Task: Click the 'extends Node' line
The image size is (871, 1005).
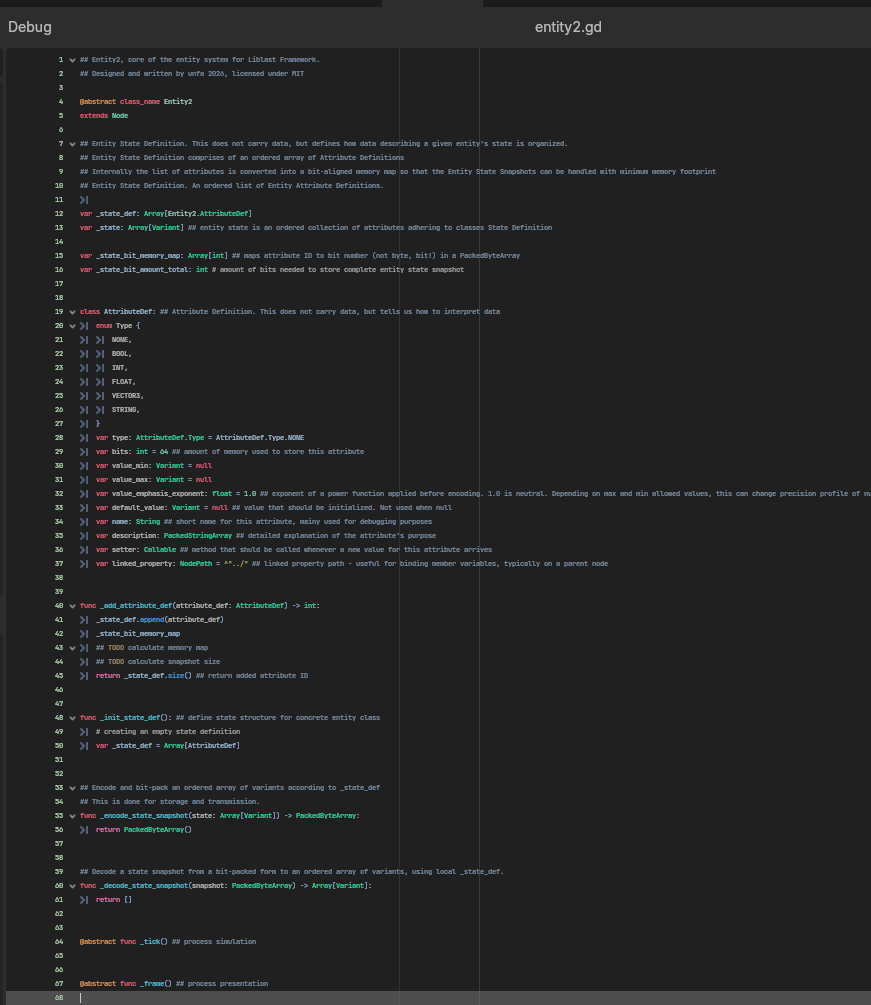Action: click(x=104, y=115)
